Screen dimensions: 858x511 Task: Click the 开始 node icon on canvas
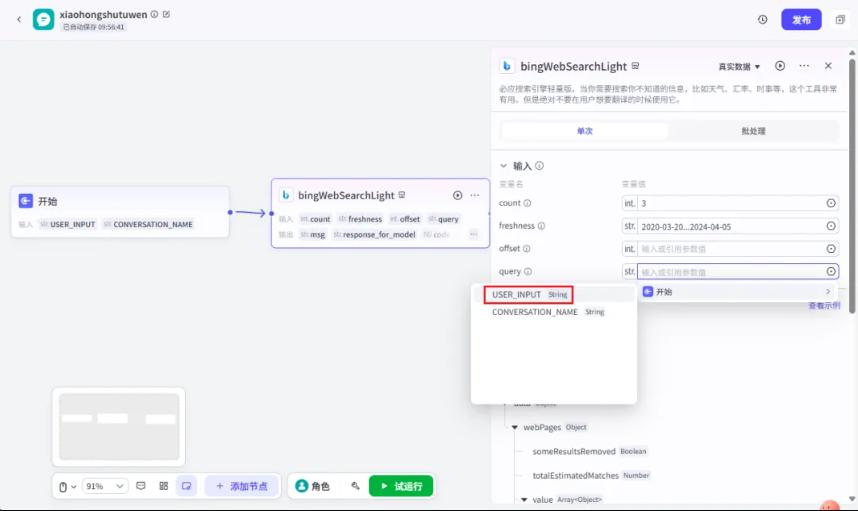click(26, 201)
